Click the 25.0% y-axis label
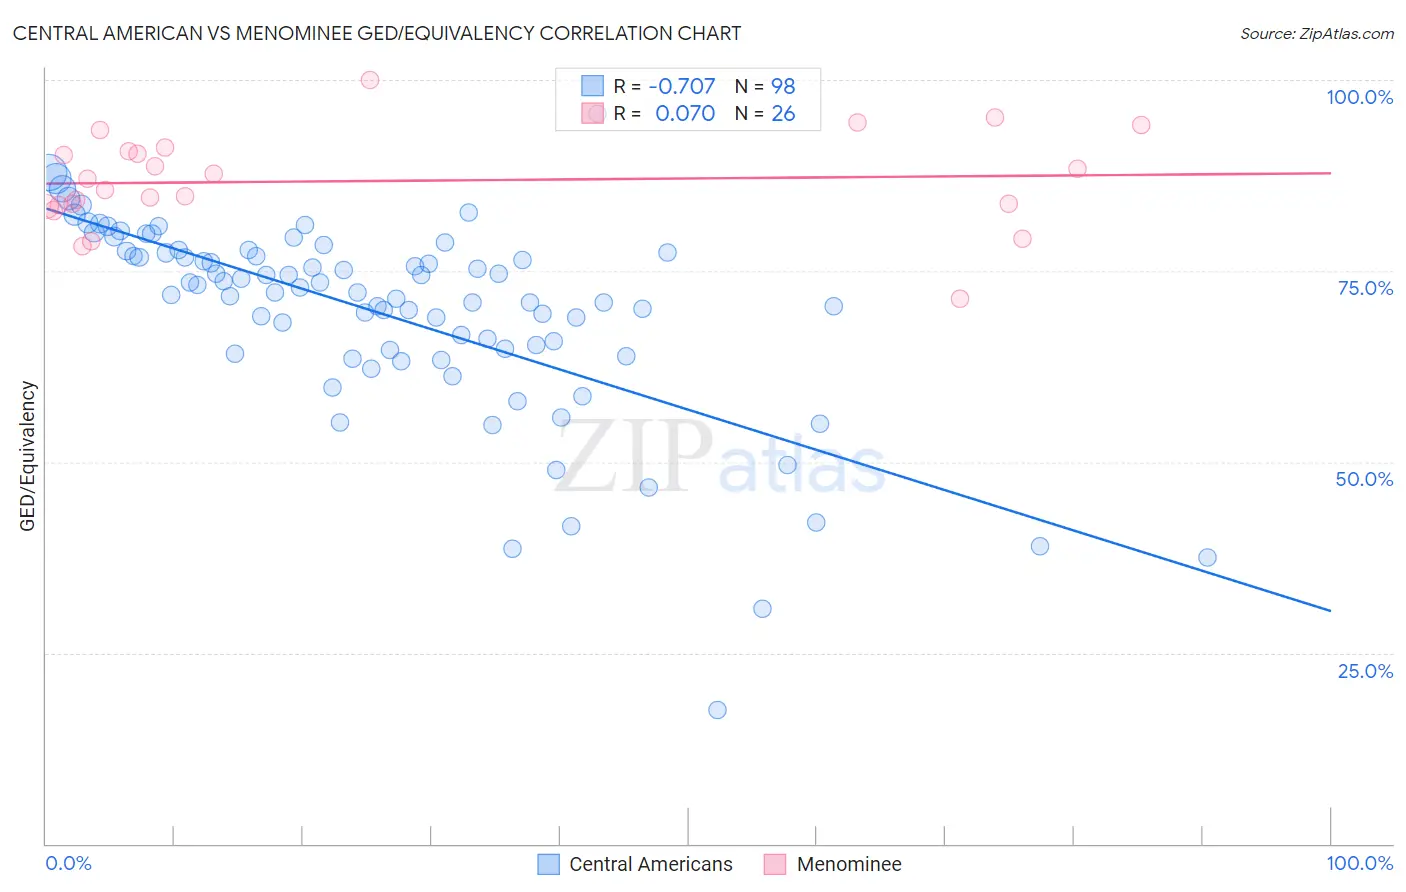Screen dimensions: 1406x892 1365,670
